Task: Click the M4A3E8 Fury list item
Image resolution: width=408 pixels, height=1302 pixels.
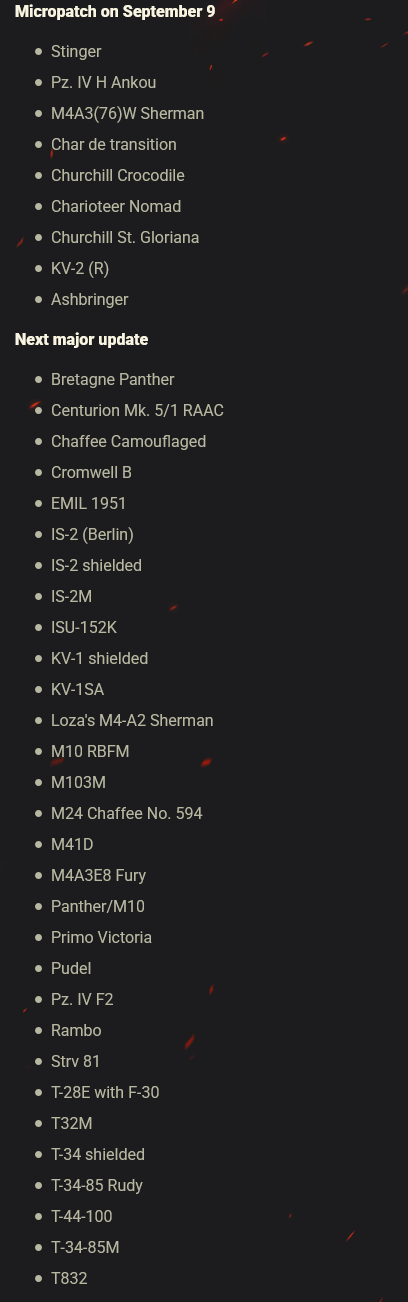Action: 99,875
